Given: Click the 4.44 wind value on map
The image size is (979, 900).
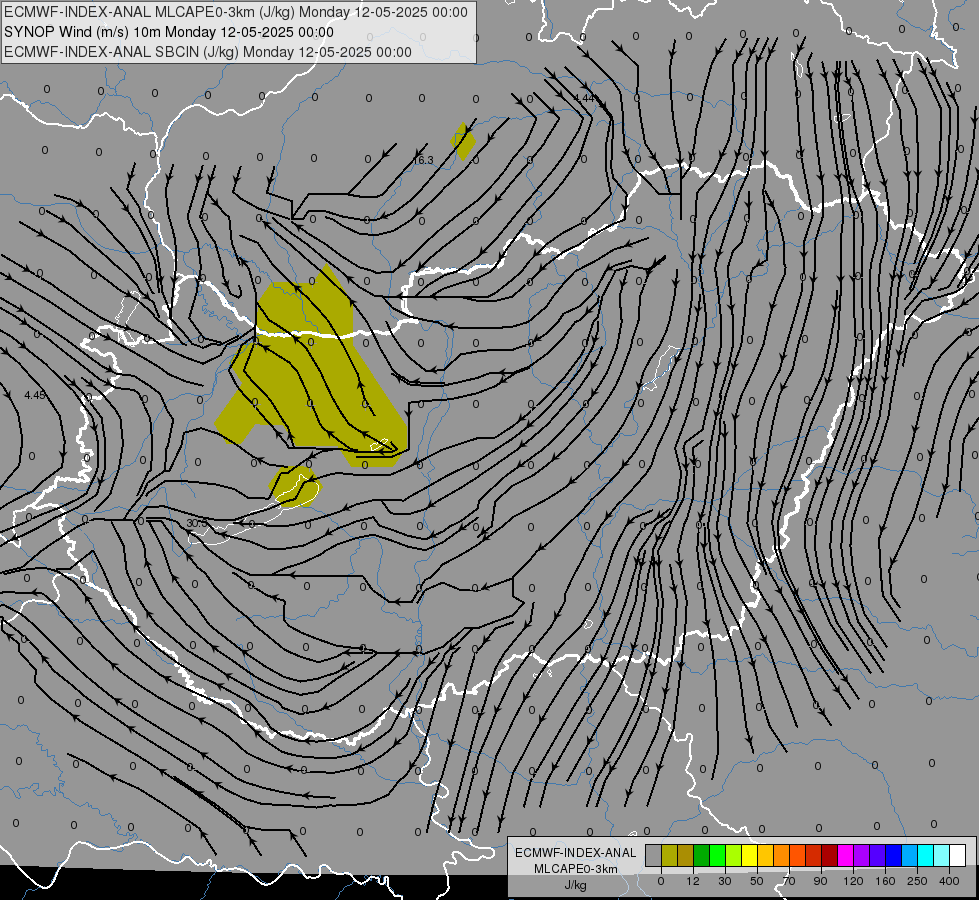Looking at the screenshot, I should click(584, 99).
